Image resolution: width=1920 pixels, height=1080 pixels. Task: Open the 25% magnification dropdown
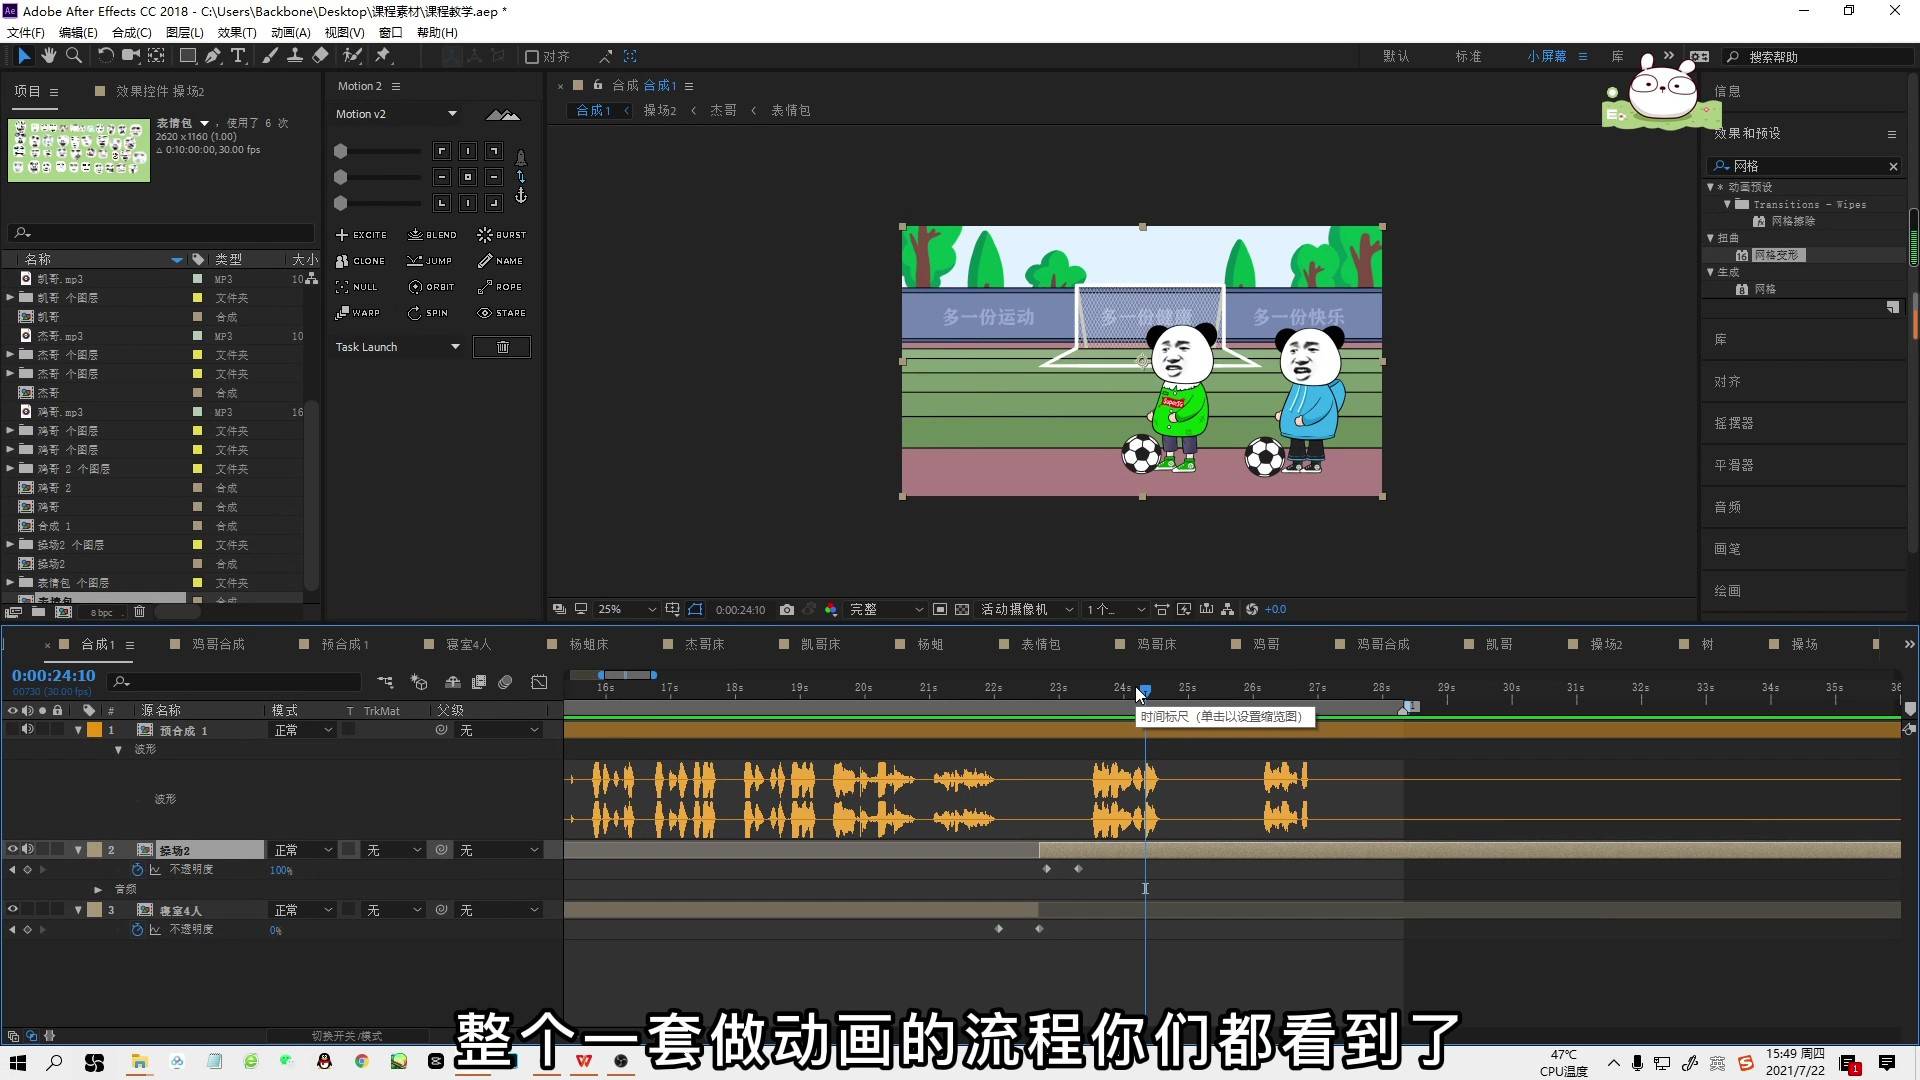(627, 609)
